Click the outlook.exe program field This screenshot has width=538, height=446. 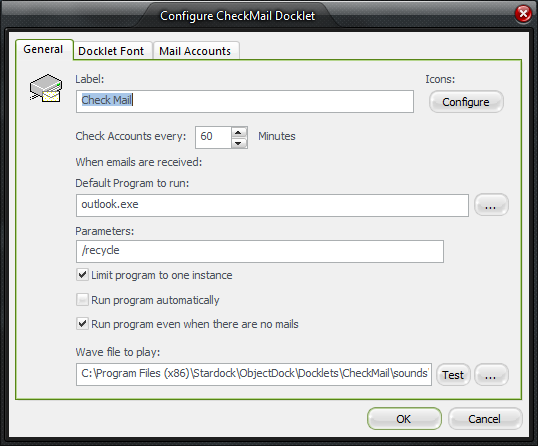pyautogui.click(x=272, y=205)
